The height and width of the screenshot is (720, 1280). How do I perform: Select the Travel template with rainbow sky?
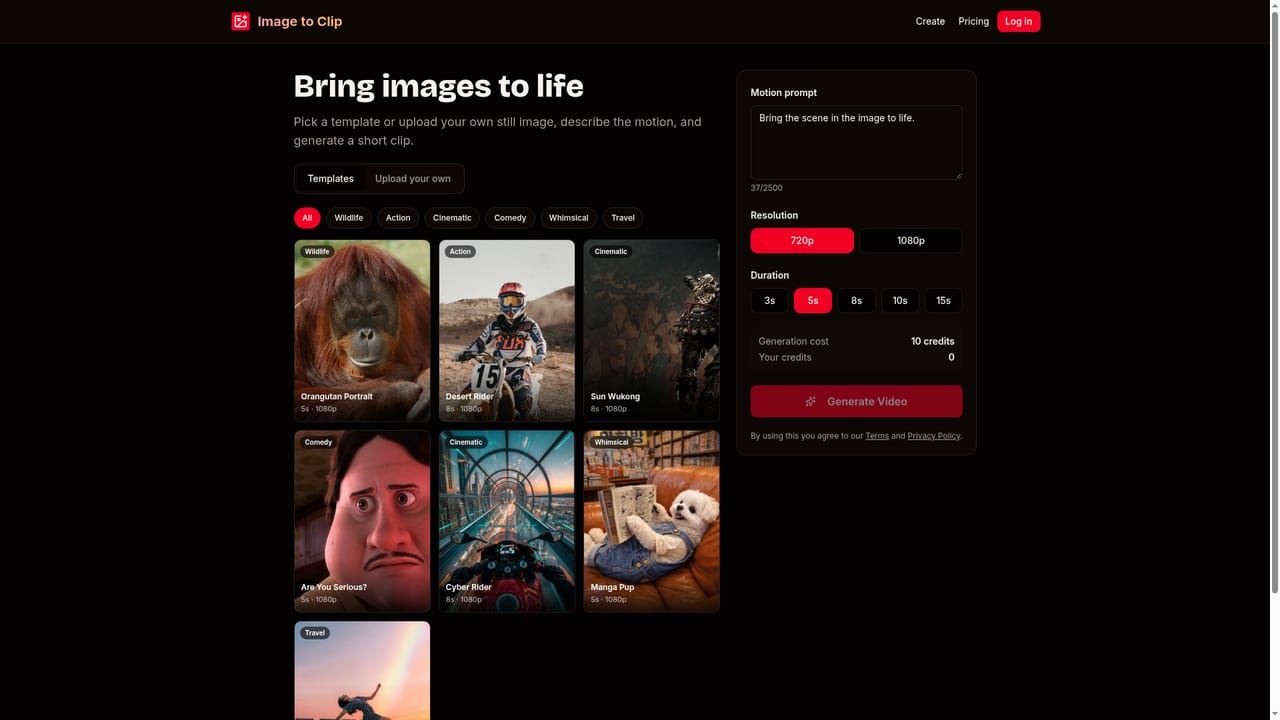click(x=362, y=671)
